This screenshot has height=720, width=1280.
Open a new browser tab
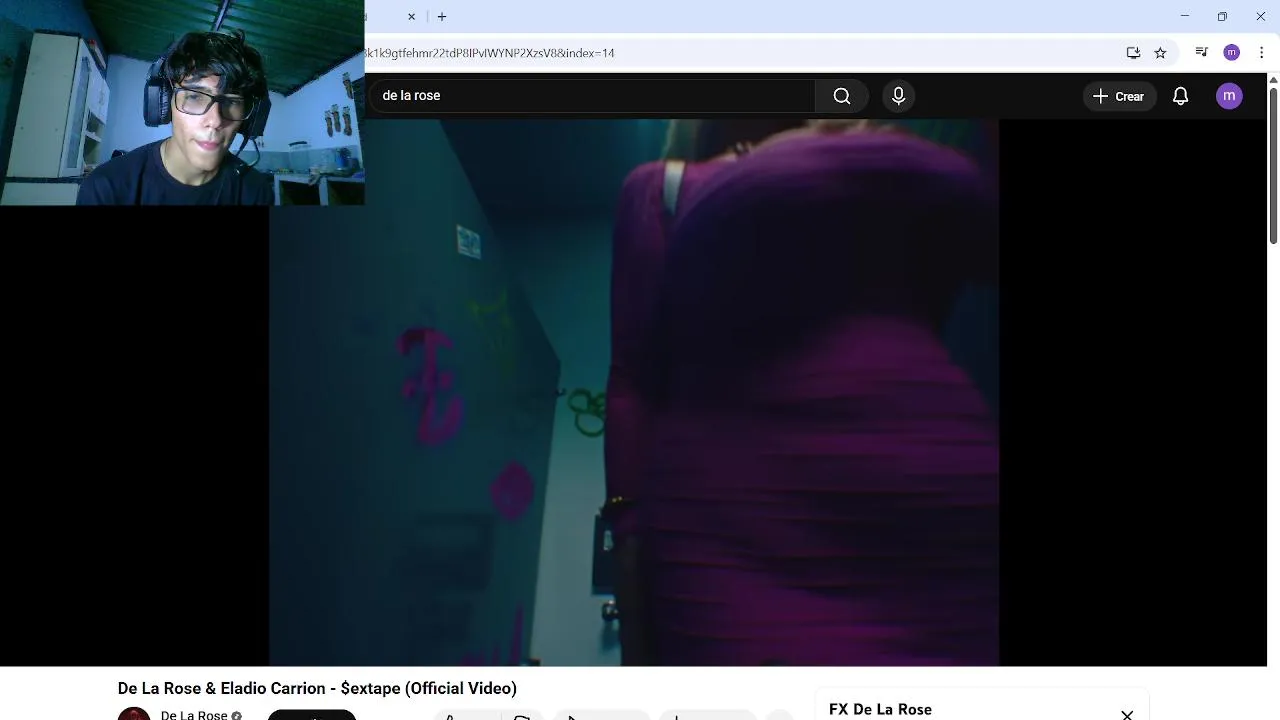442,17
